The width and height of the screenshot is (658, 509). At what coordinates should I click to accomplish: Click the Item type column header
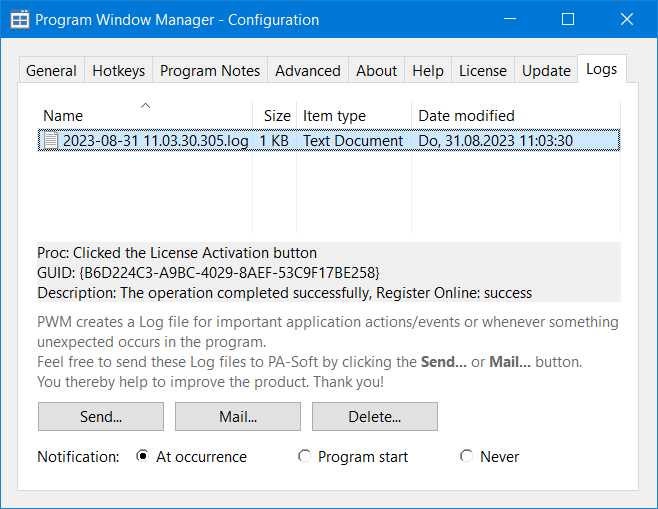click(334, 116)
